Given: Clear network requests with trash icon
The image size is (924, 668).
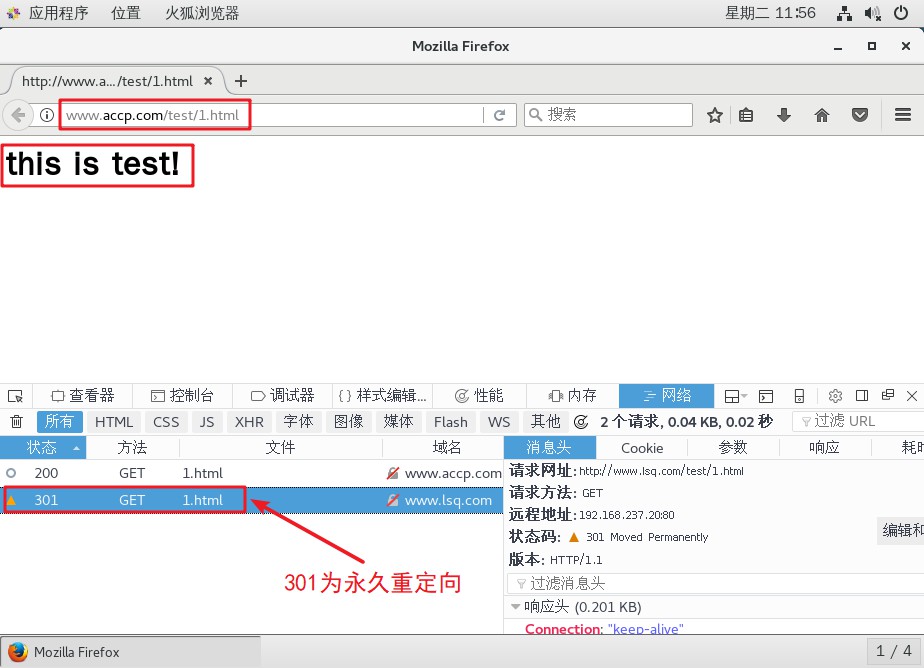Looking at the screenshot, I should pyautogui.click(x=17, y=422).
